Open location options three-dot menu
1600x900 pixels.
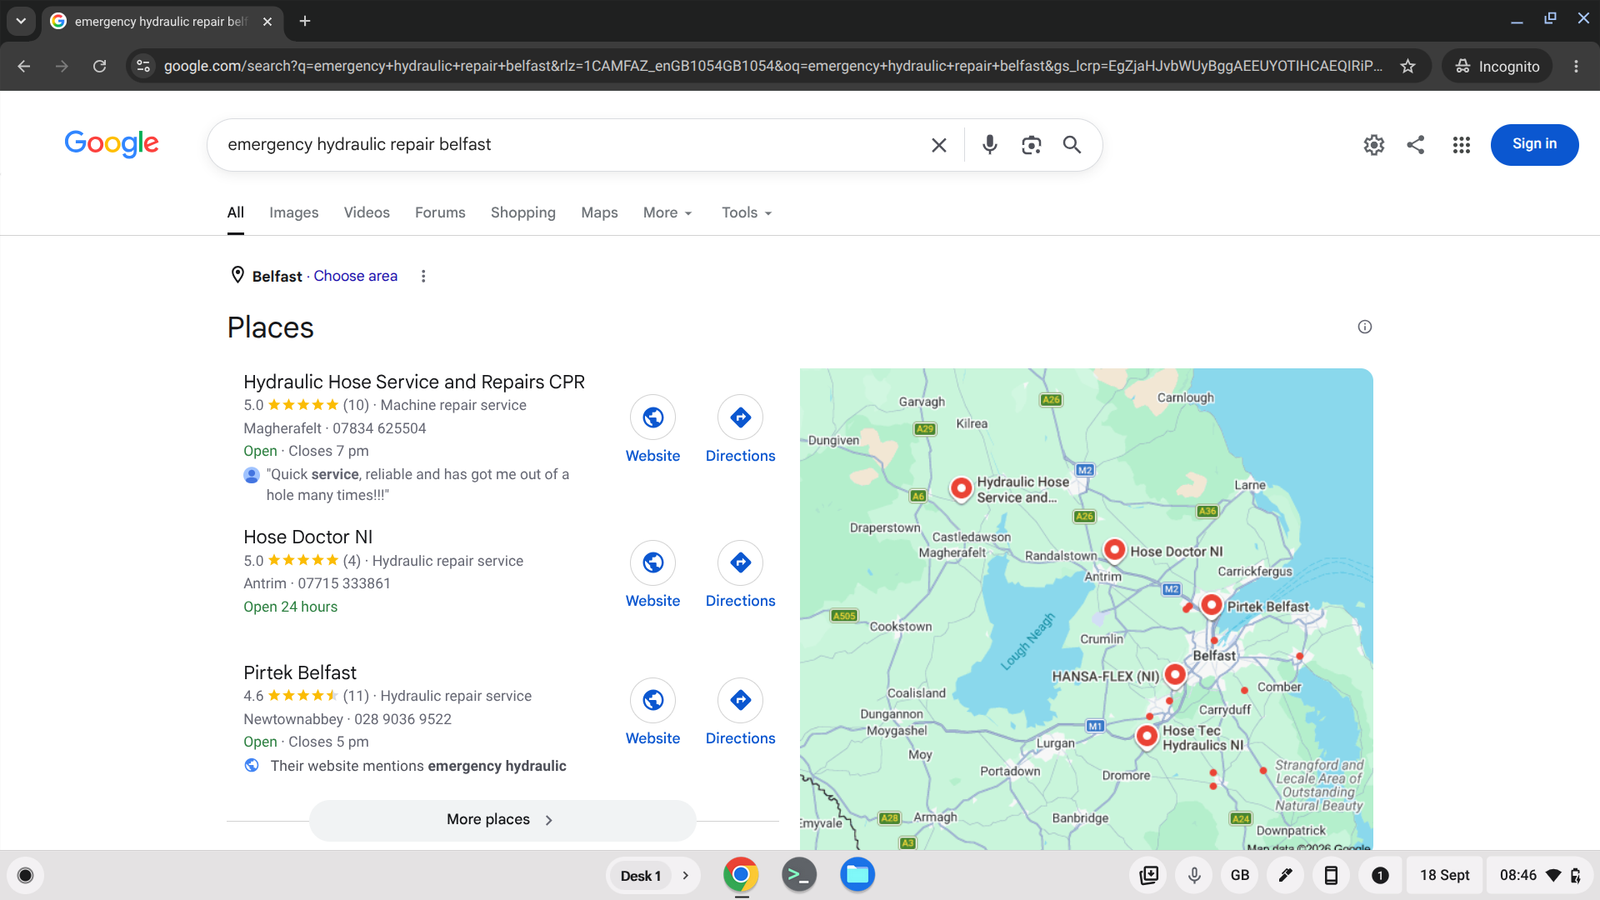click(x=423, y=276)
